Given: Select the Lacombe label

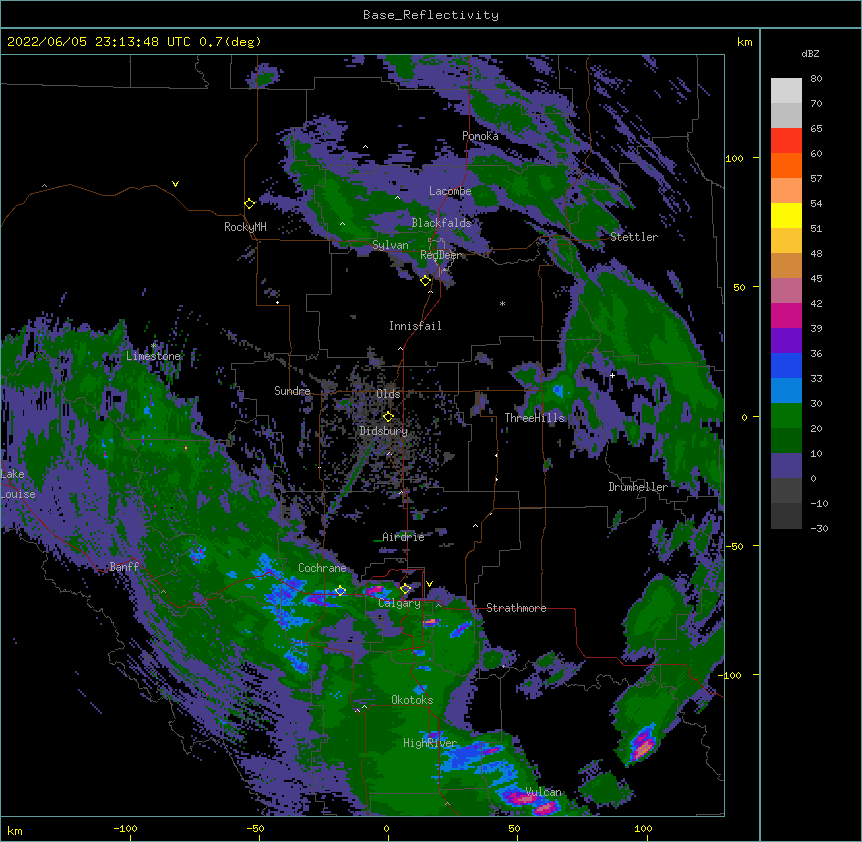Looking at the screenshot, I should click(450, 191).
